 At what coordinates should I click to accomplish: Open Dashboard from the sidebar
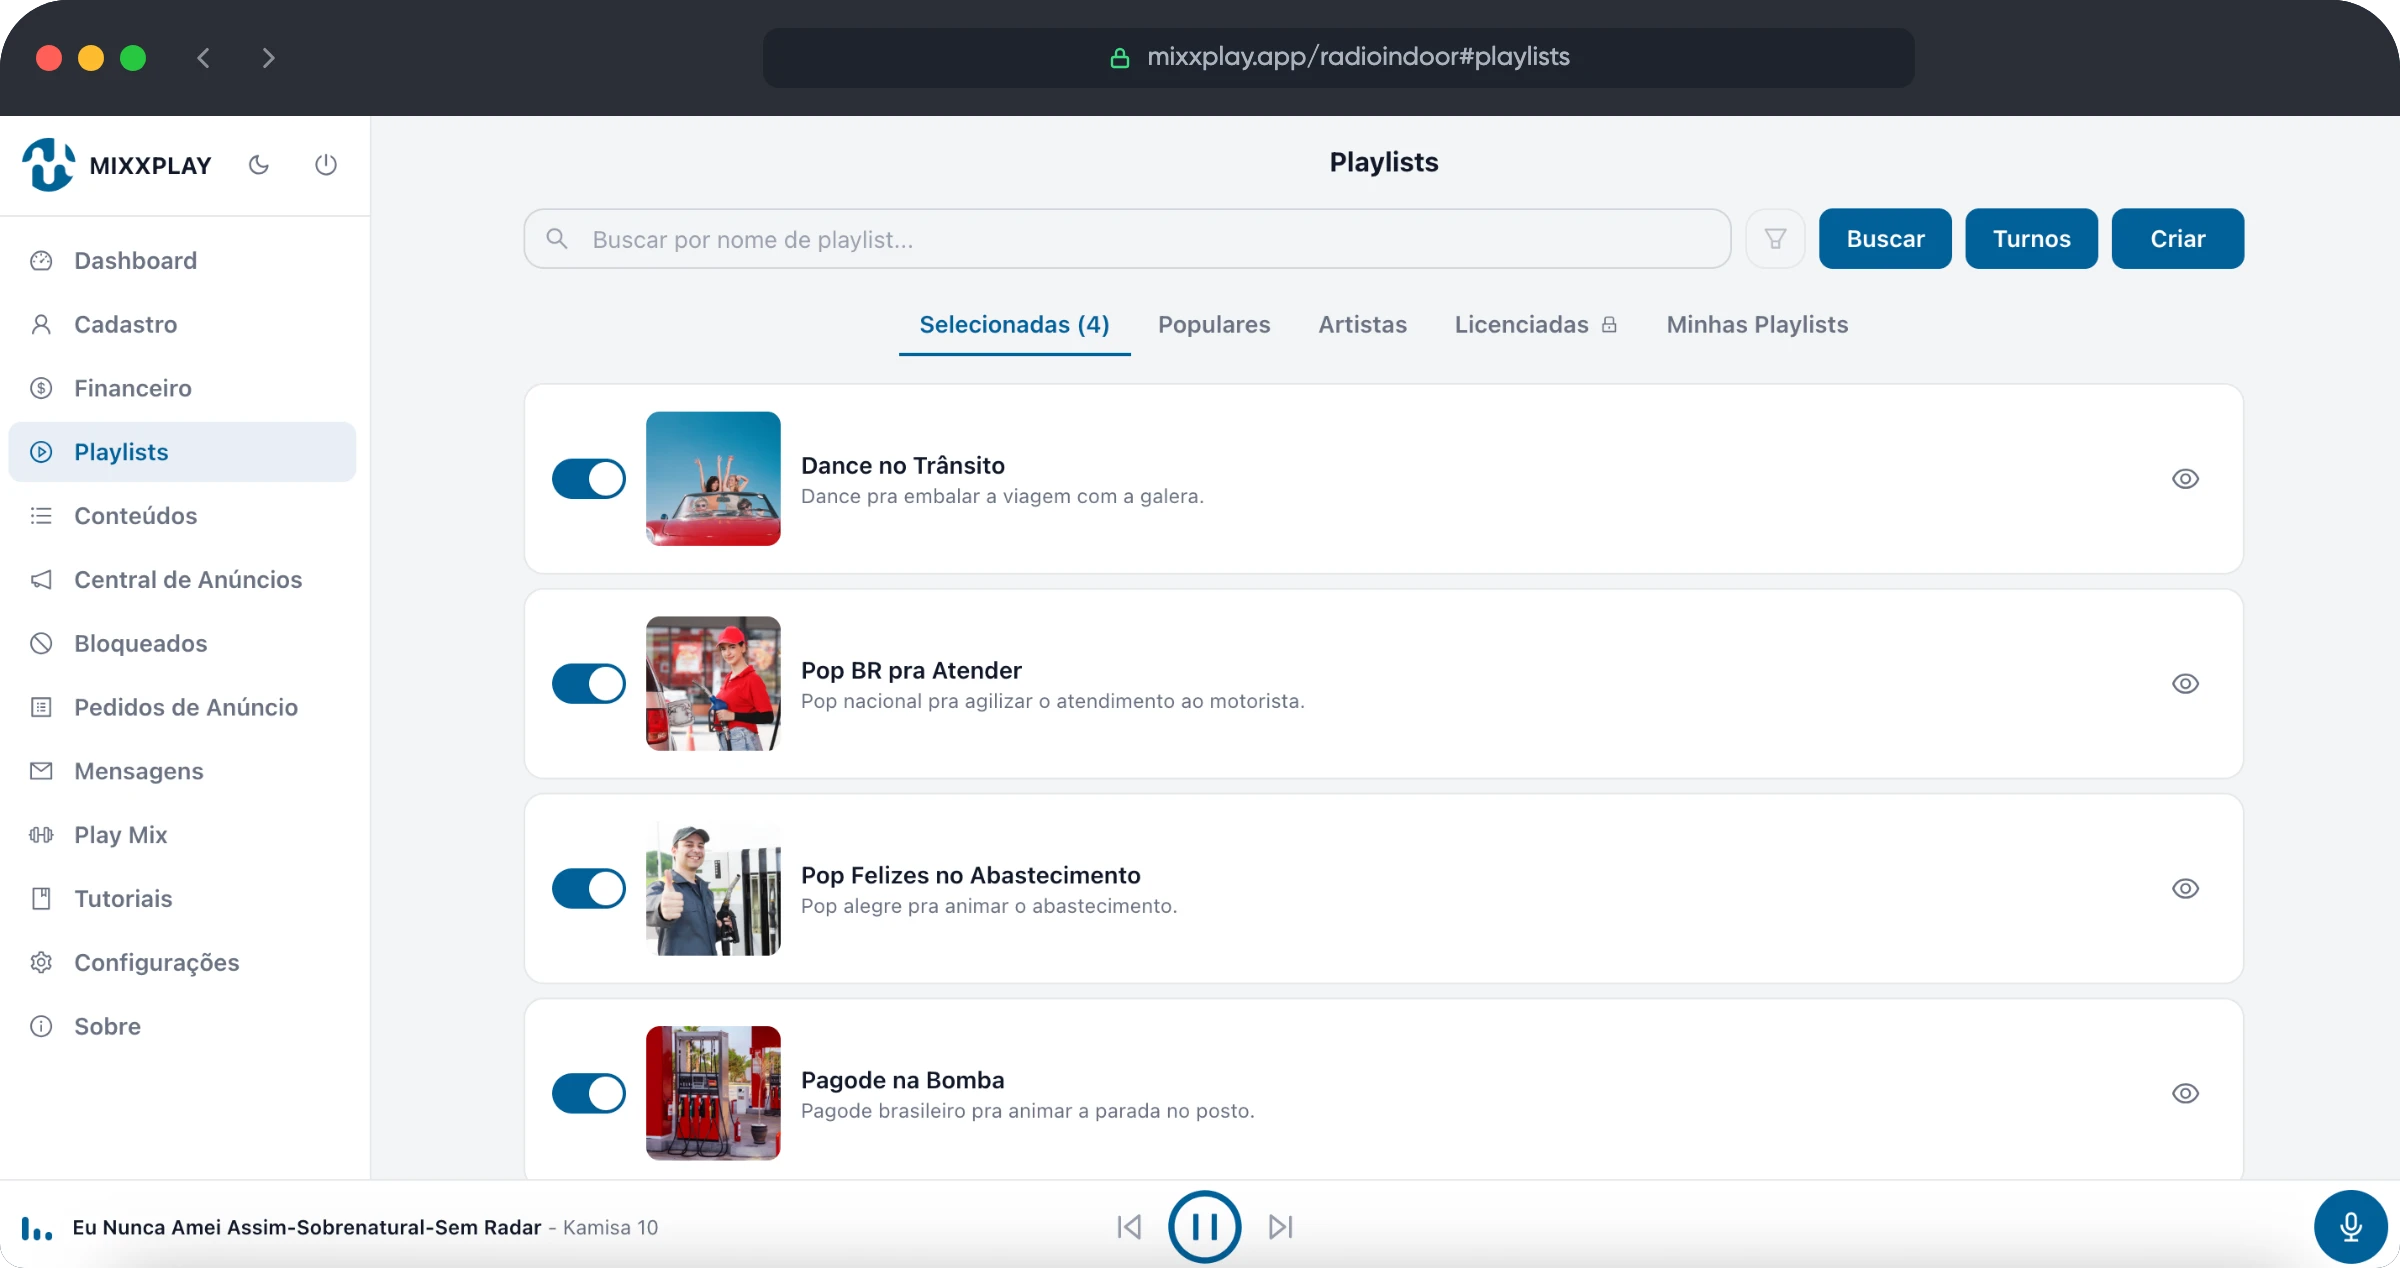coord(182,261)
